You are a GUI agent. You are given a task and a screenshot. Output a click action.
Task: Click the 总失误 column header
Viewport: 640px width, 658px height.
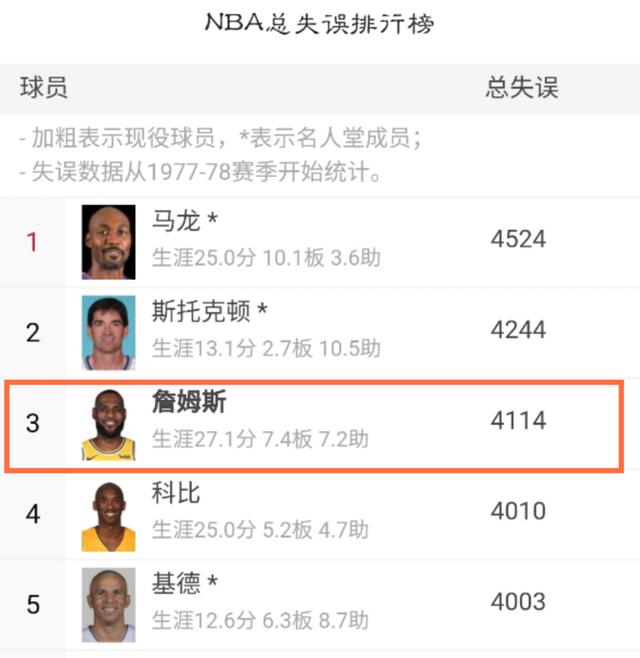tap(522, 88)
